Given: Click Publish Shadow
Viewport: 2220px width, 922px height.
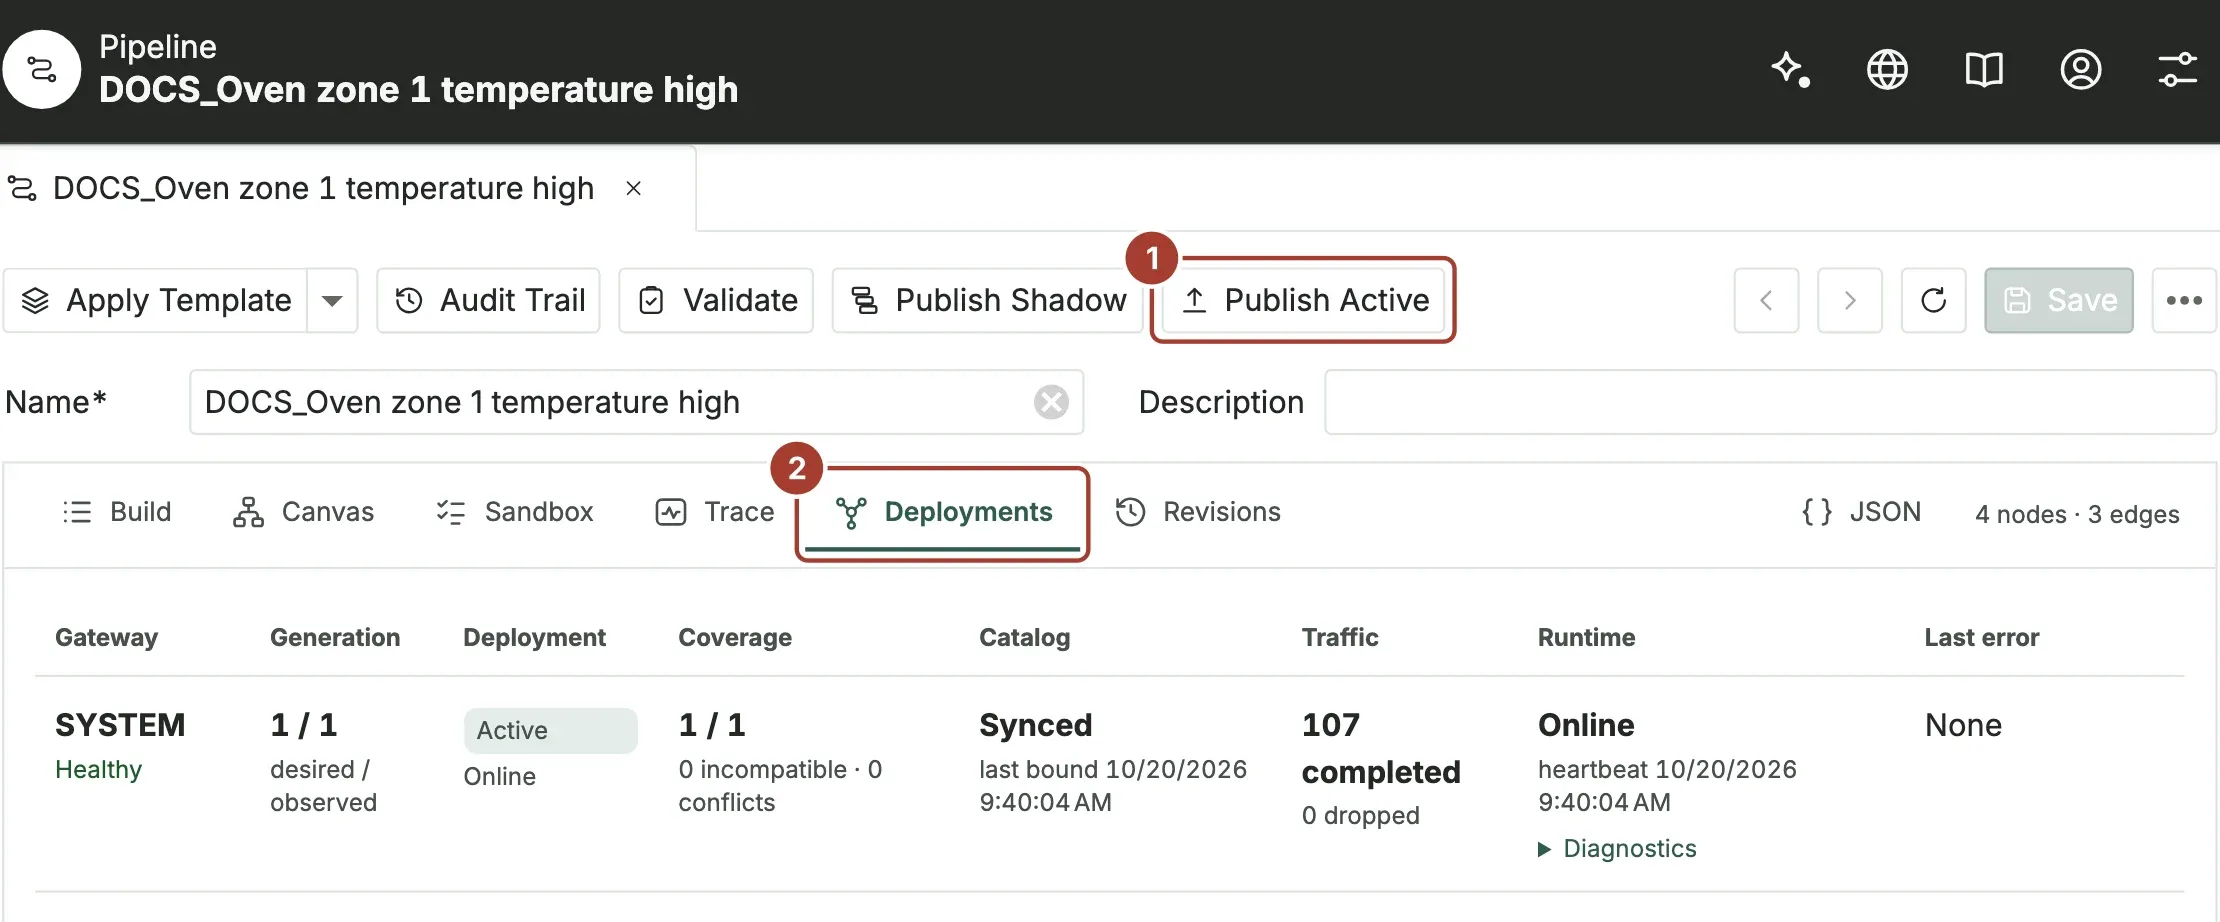Looking at the screenshot, I should pos(987,300).
